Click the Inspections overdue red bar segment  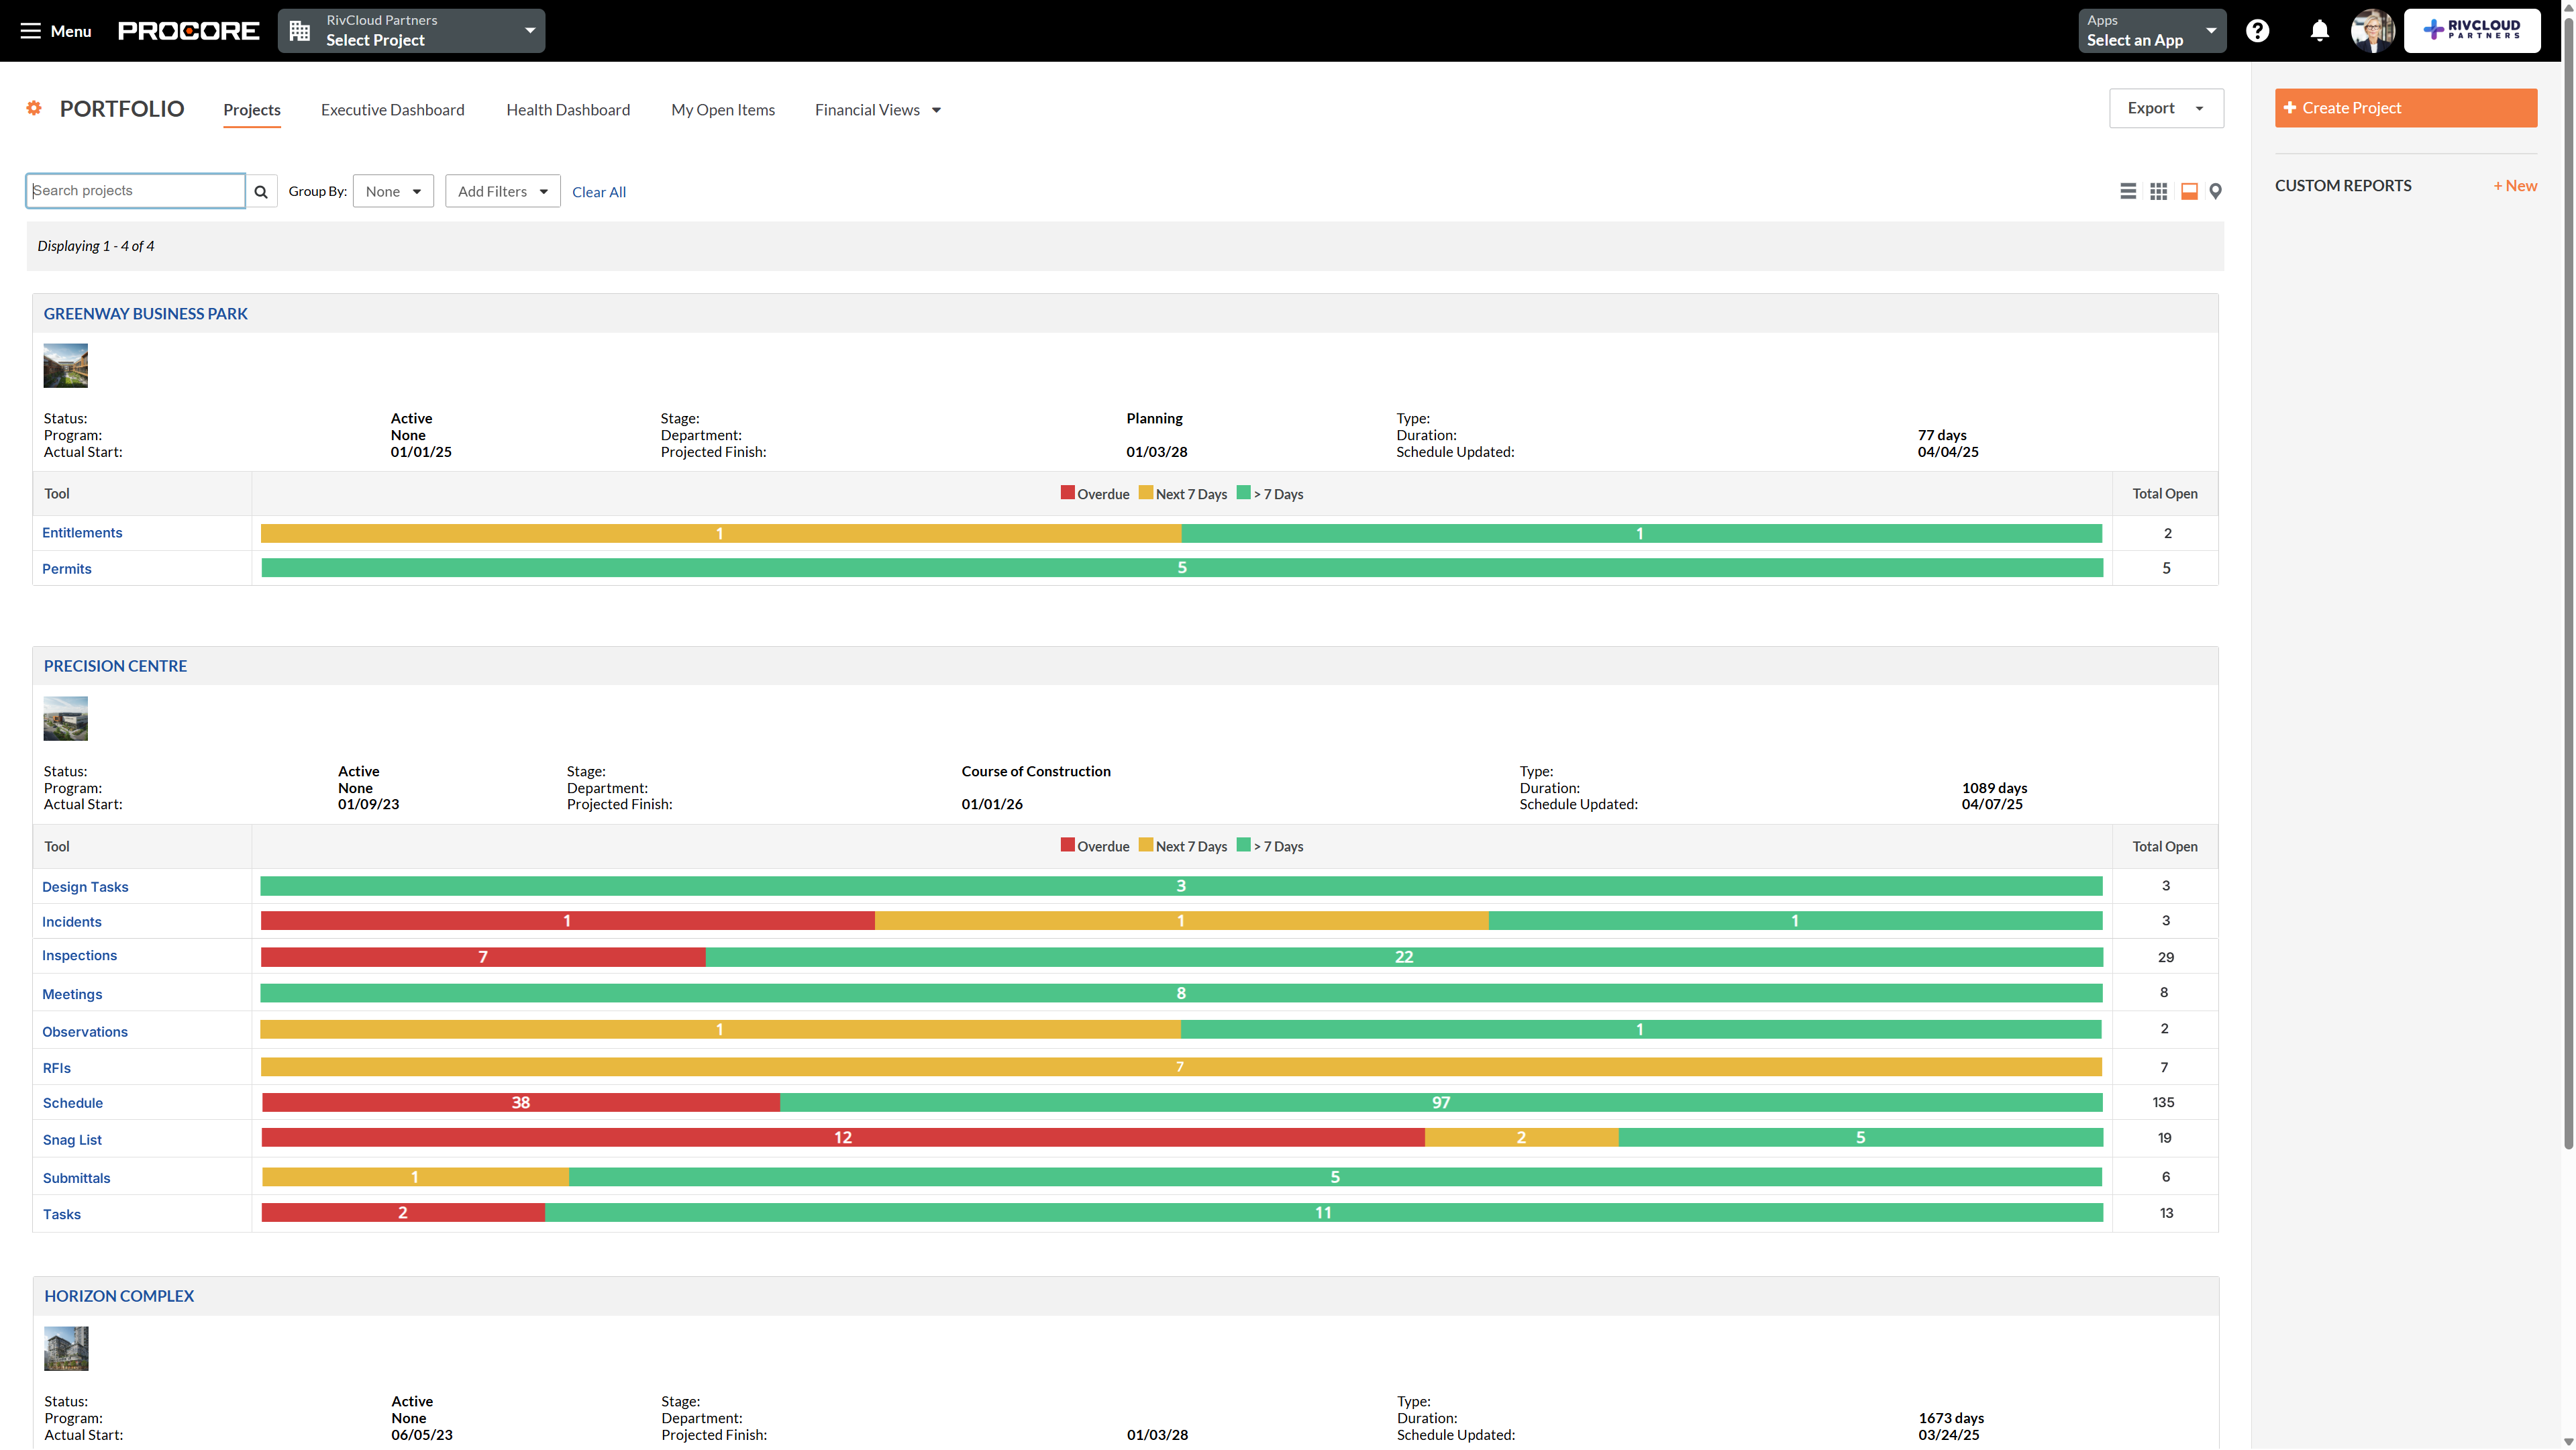[x=483, y=956]
